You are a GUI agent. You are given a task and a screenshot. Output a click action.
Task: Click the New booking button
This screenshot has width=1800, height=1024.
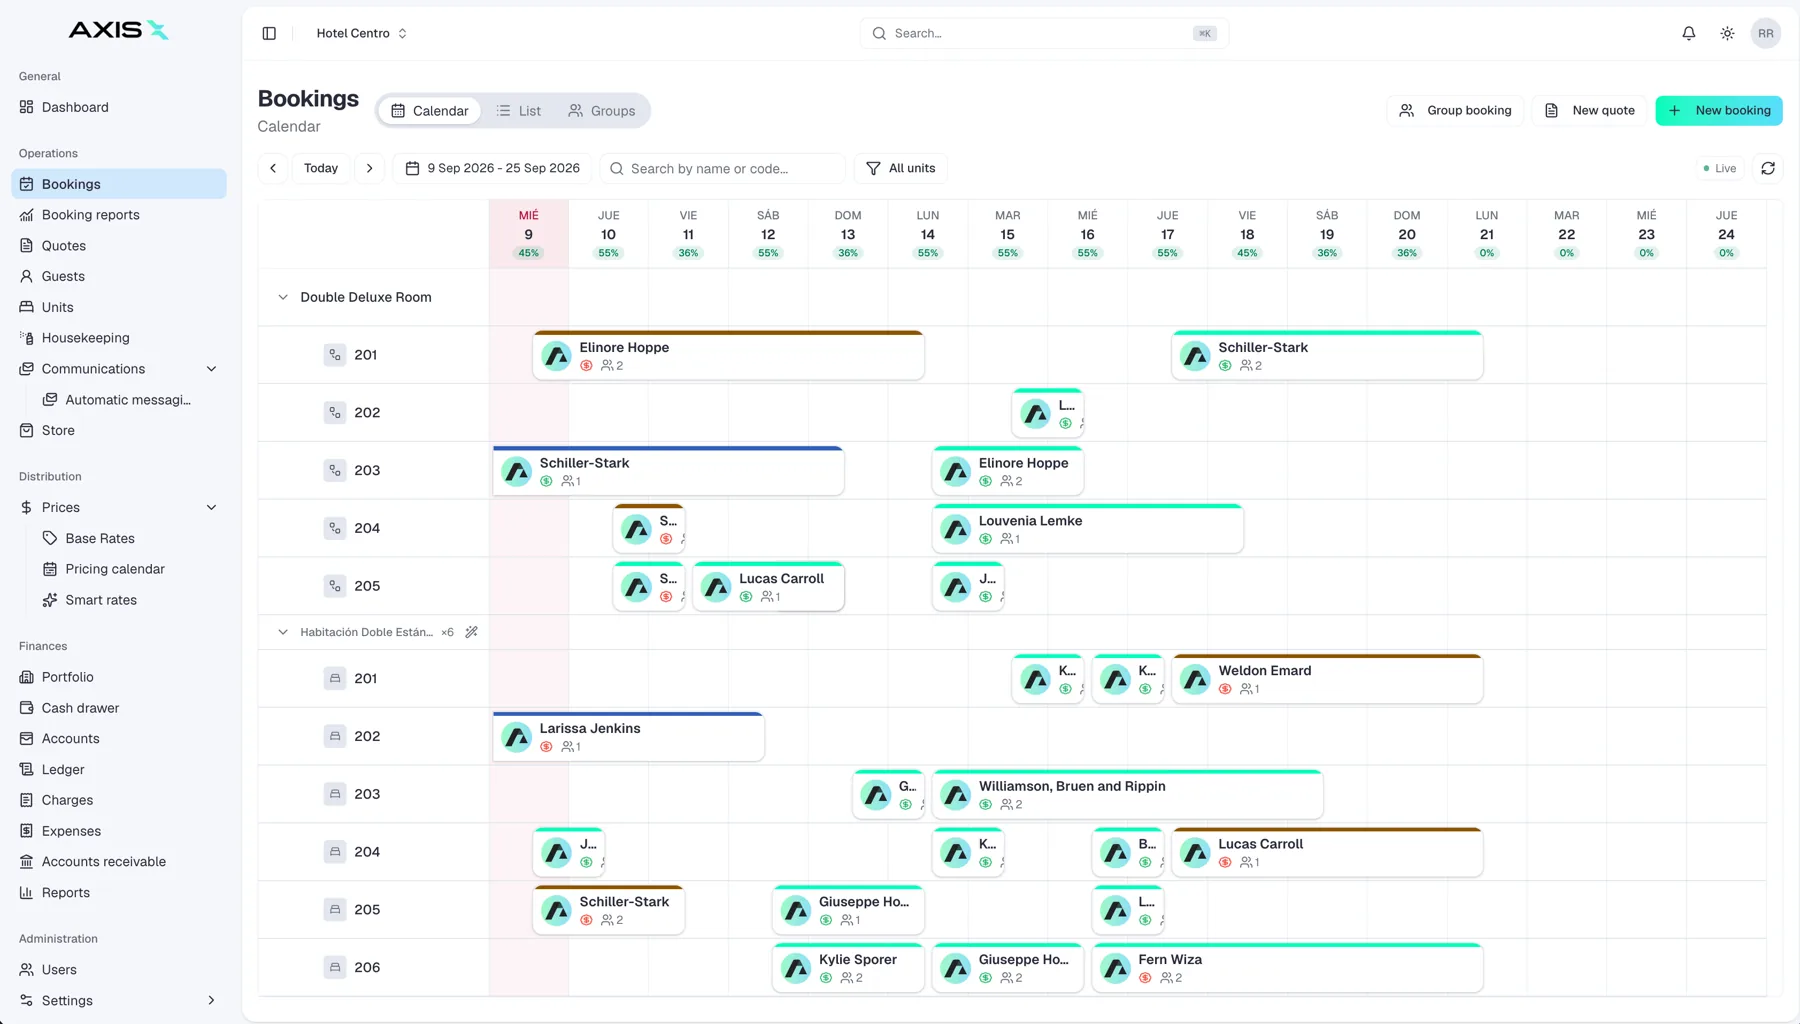tap(1719, 110)
